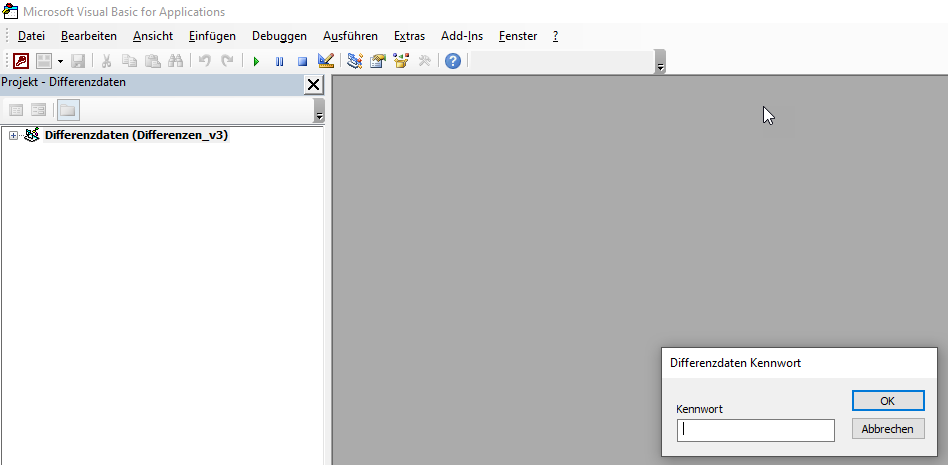Open the Datei menu
Viewport: 948px width, 465px height.
31,36
